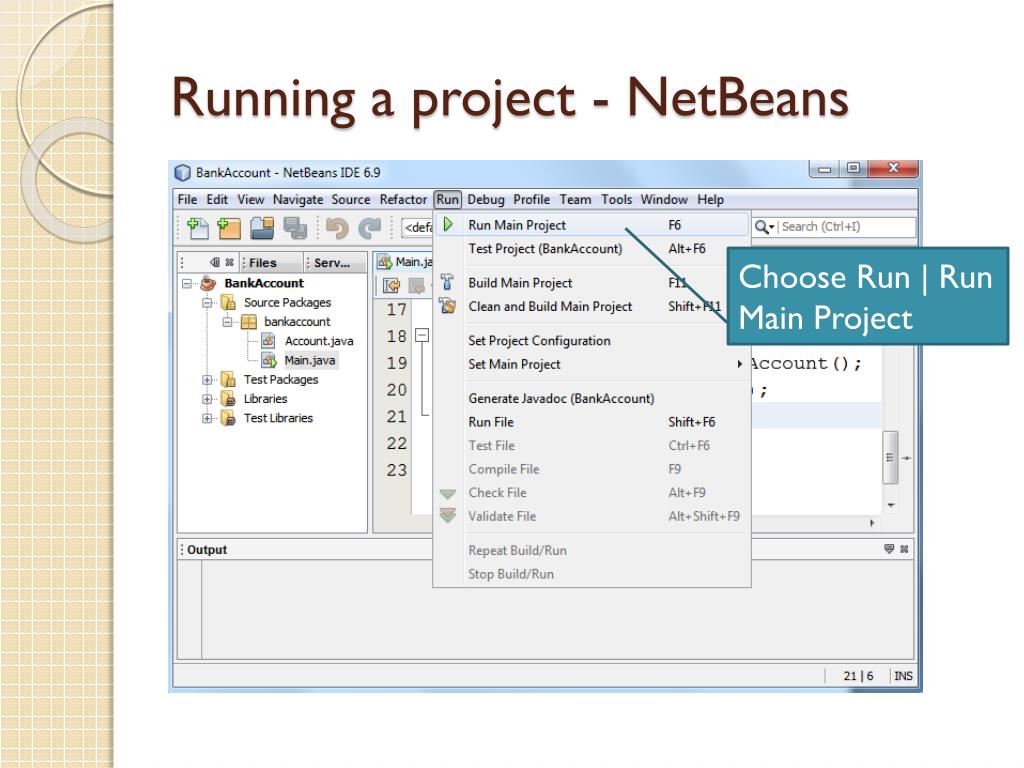This screenshot has height=768, width=1024.
Task: Click the Undo toolbar icon
Action: [x=337, y=228]
